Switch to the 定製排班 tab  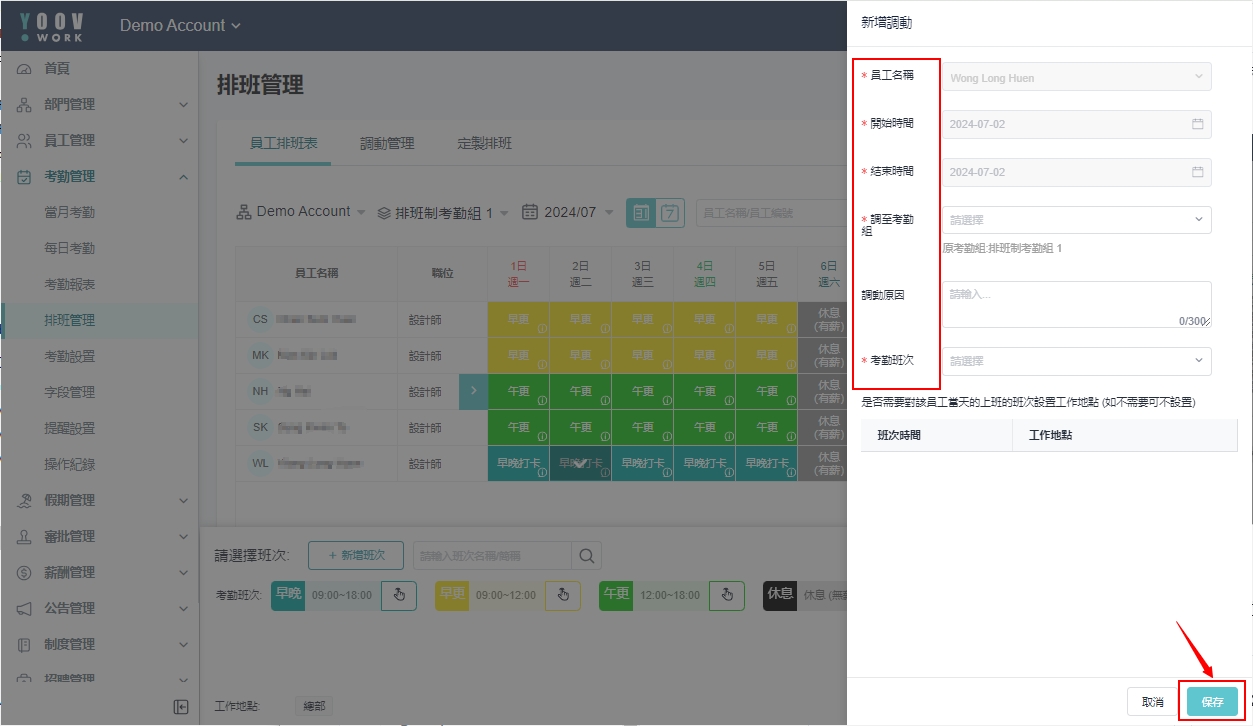coord(484,143)
